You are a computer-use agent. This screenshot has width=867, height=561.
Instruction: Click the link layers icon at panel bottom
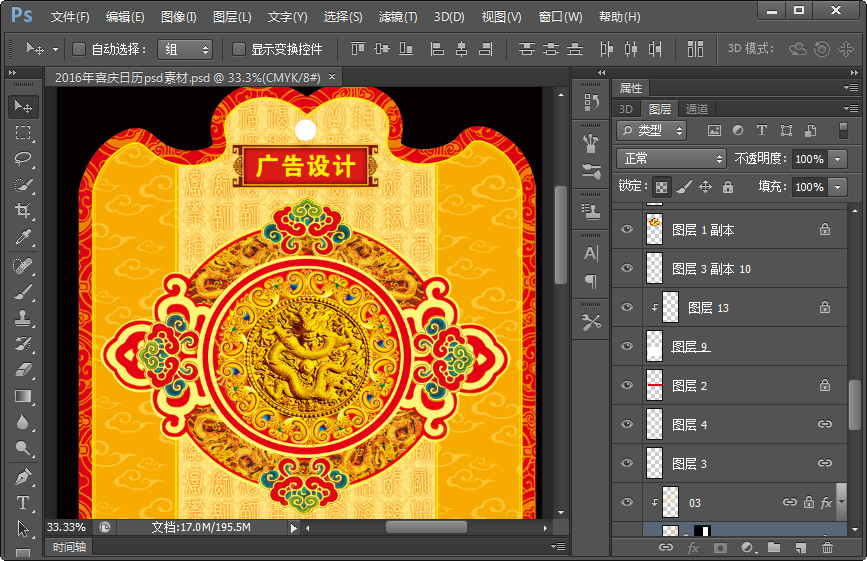666,548
